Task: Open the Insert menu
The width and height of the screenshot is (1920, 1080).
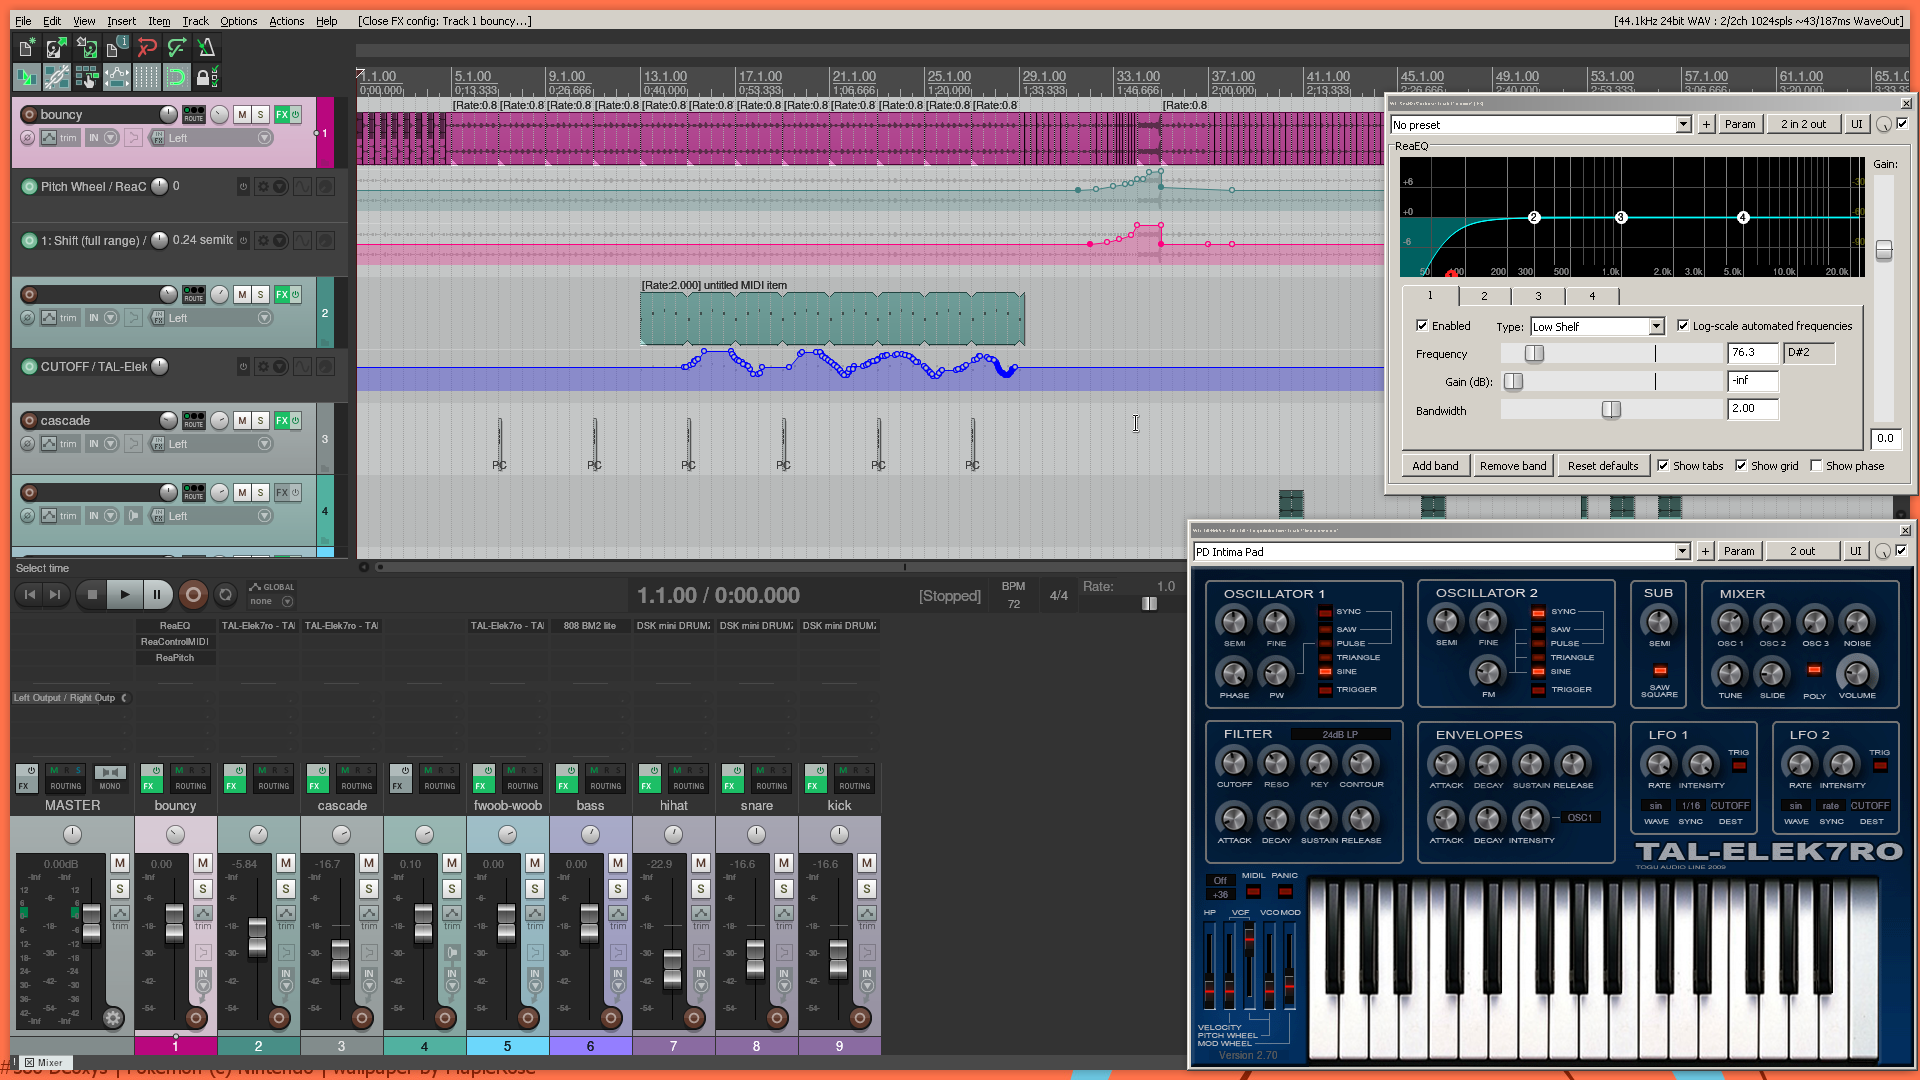Action: click(121, 21)
